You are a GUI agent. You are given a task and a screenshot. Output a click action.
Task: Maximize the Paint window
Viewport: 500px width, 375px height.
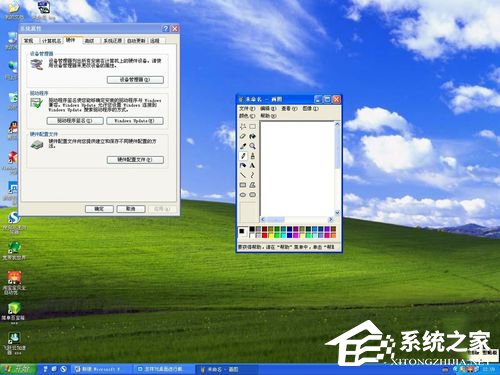tap(327, 99)
